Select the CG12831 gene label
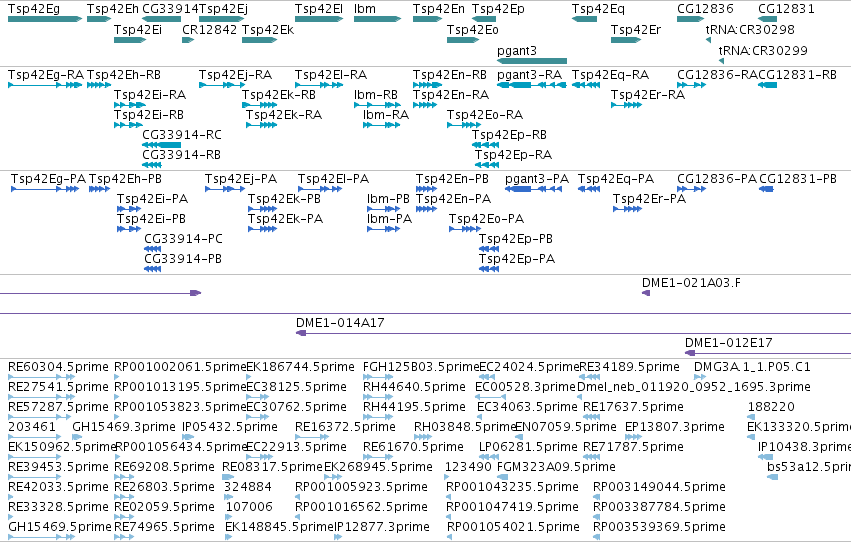This screenshot has height=542, width=851. click(x=786, y=9)
